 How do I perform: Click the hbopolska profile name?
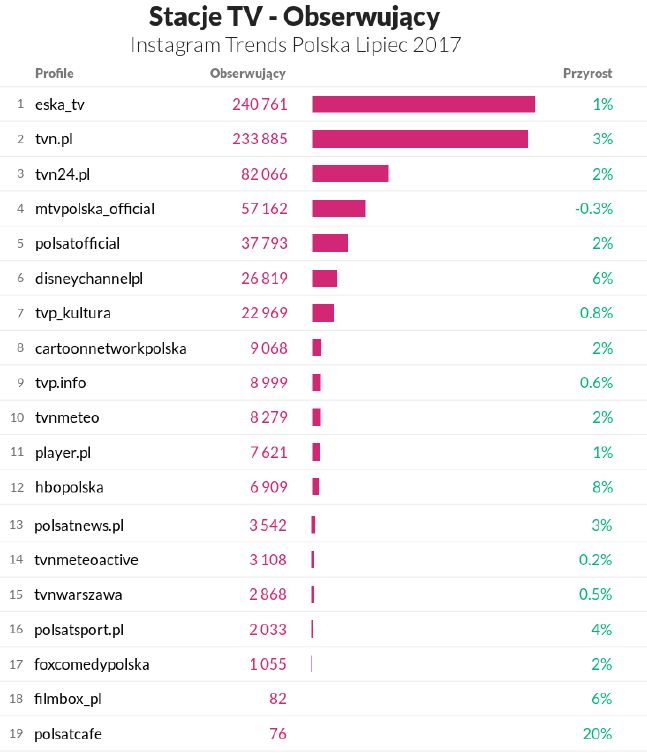click(x=69, y=487)
